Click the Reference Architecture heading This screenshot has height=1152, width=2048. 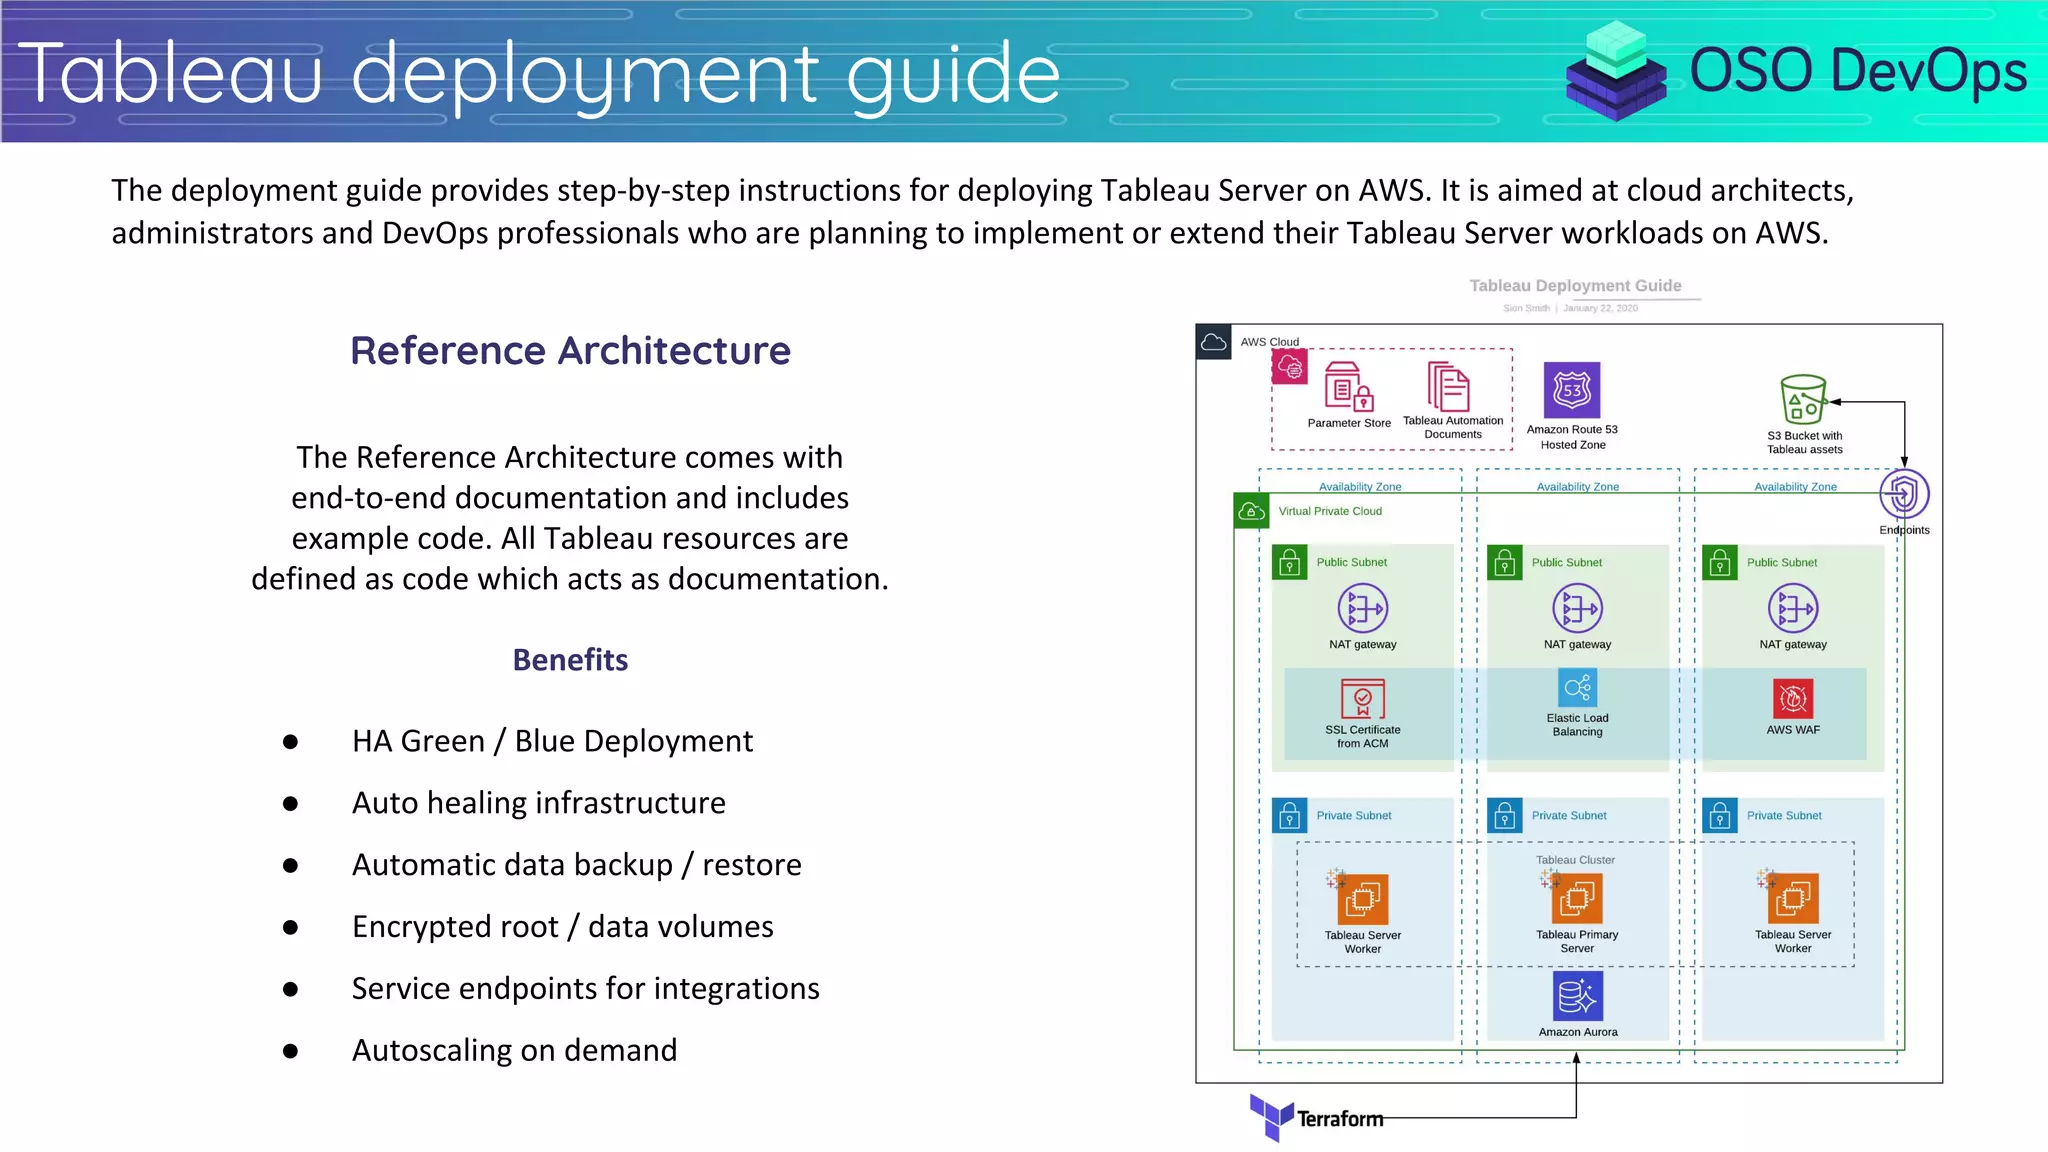(570, 351)
